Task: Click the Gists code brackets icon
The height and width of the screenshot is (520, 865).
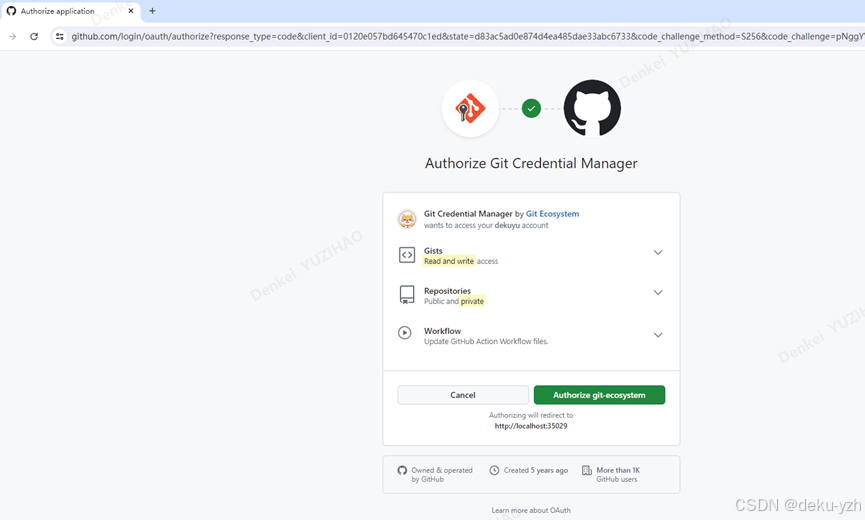Action: pos(407,255)
